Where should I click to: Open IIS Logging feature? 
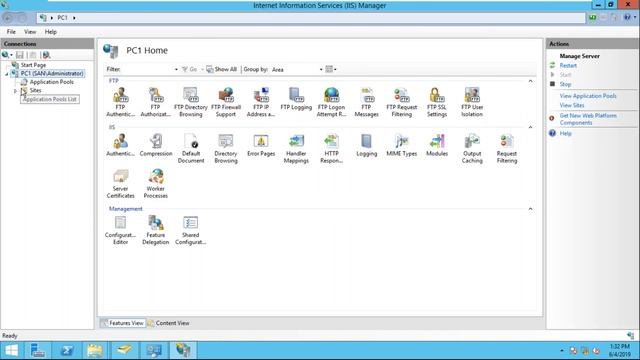tap(366, 145)
